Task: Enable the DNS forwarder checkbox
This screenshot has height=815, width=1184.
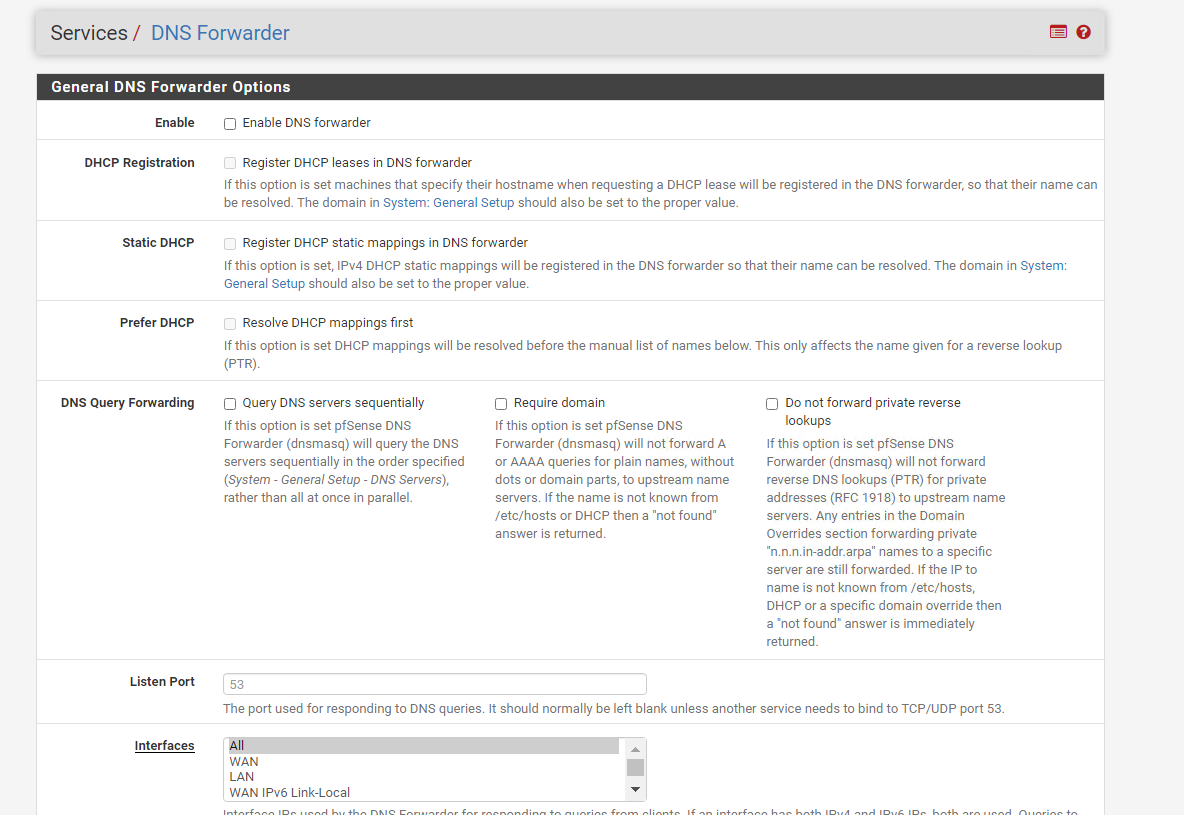Action: [230, 124]
